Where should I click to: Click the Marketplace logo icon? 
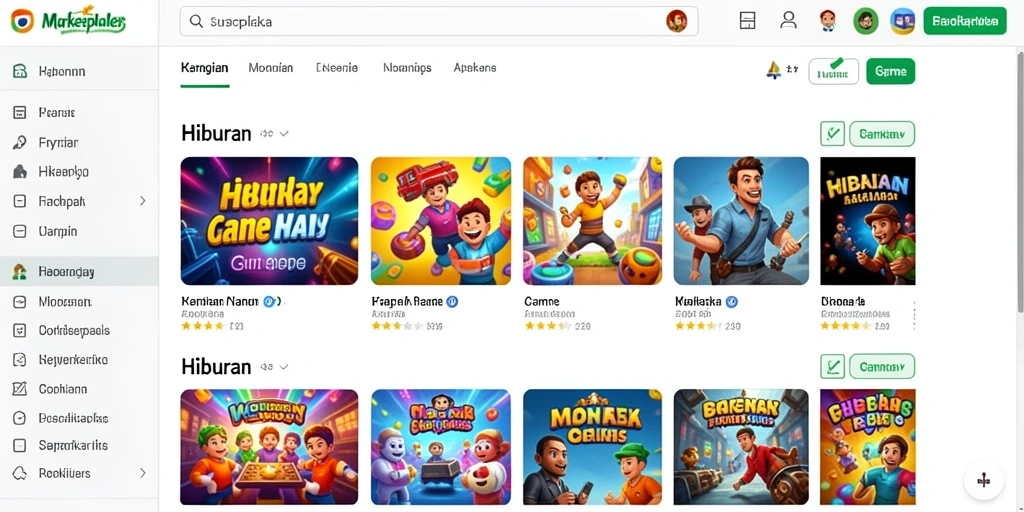tap(22, 21)
